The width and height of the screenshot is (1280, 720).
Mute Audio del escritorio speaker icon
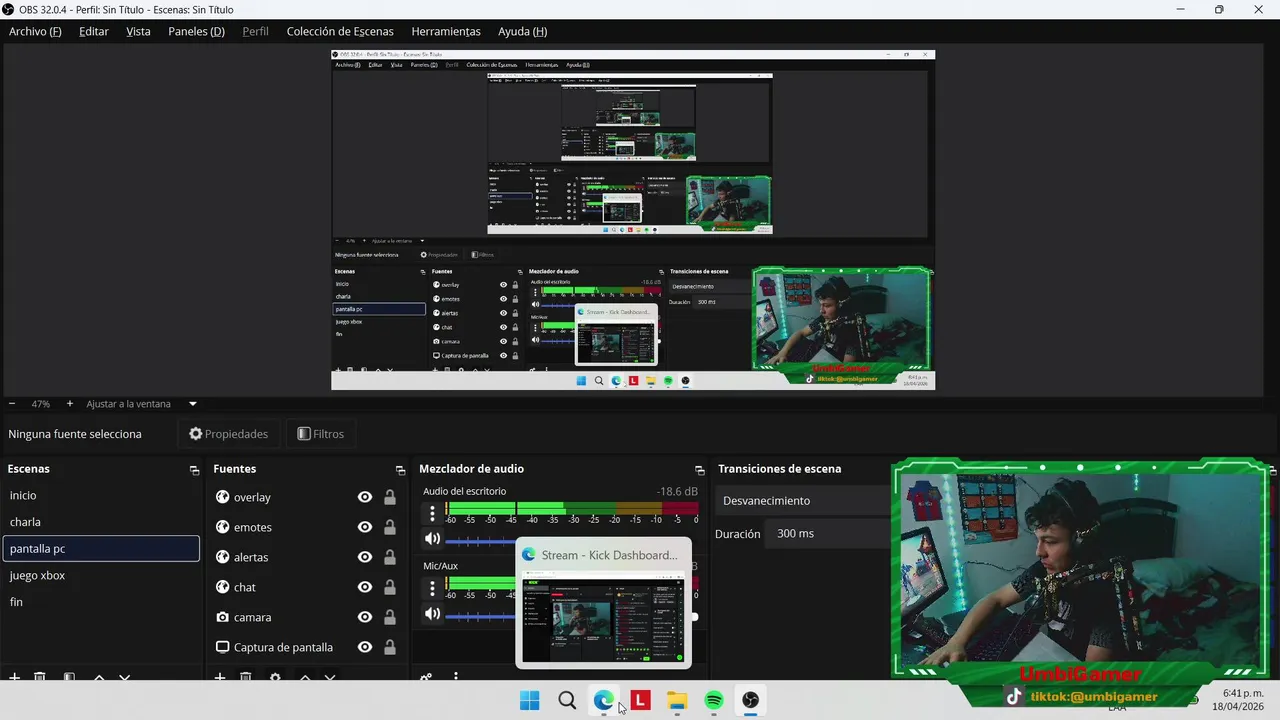click(x=432, y=539)
